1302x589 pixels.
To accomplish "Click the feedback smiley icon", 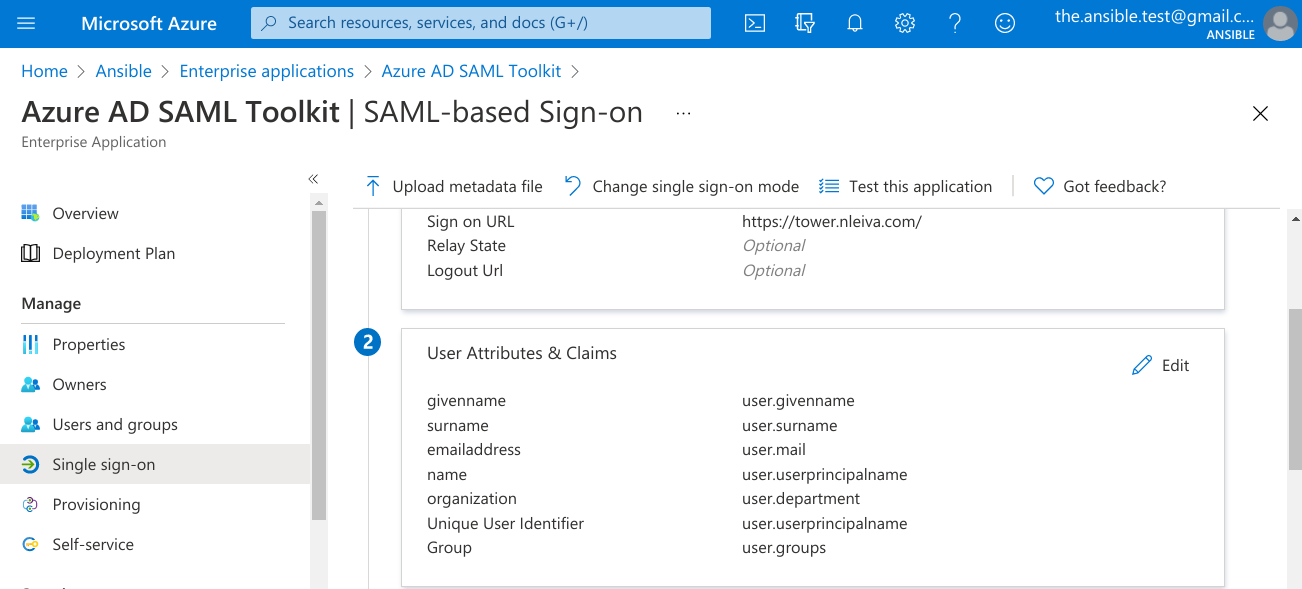I will (1005, 23).
